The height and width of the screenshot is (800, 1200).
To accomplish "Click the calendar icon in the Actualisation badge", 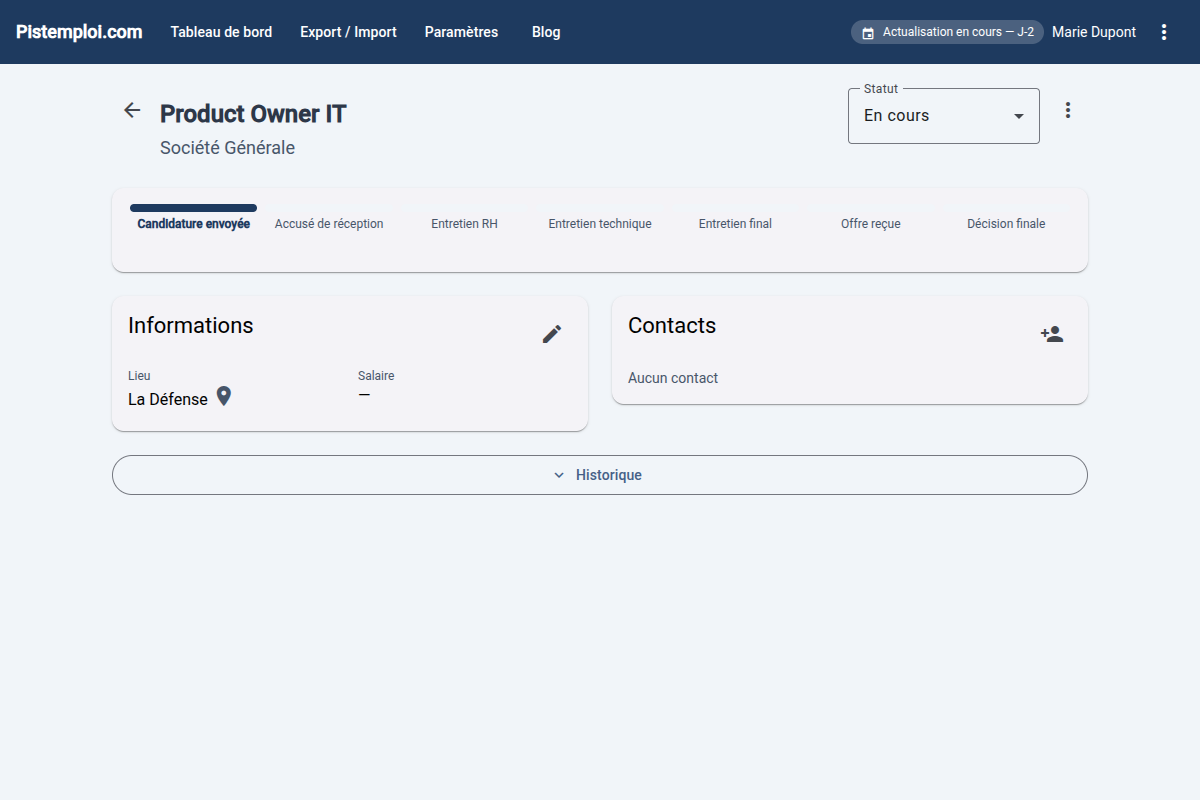I will (x=868, y=33).
